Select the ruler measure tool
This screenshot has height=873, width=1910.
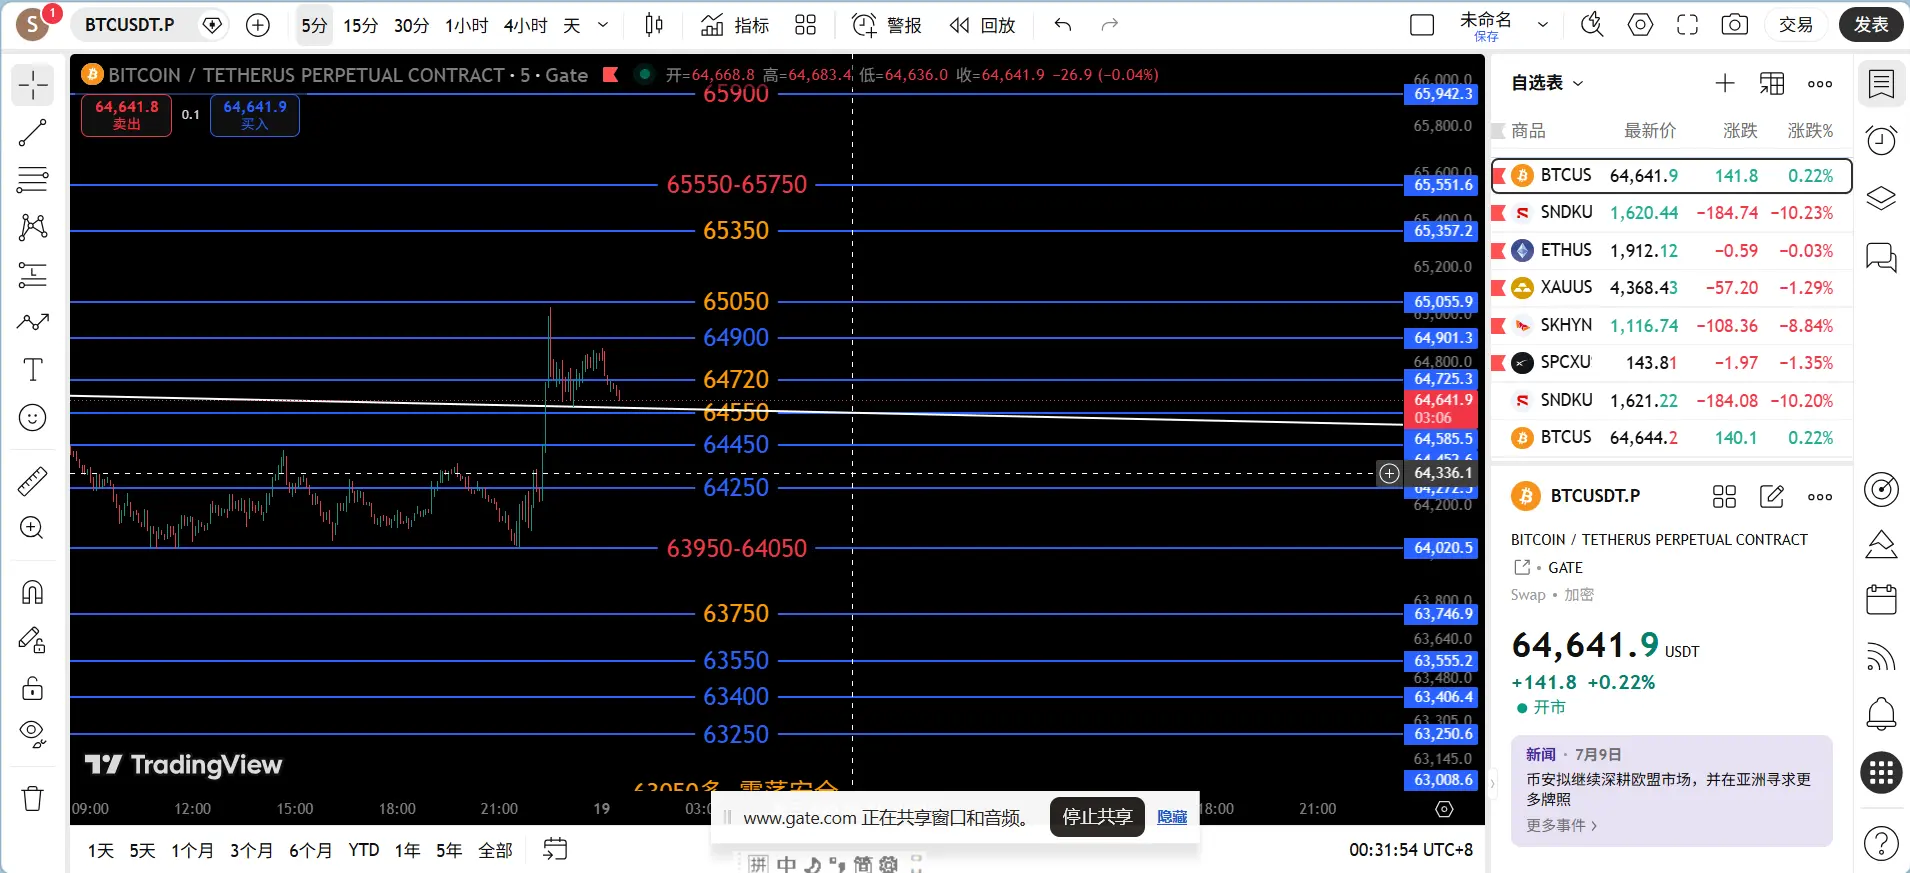click(x=33, y=481)
